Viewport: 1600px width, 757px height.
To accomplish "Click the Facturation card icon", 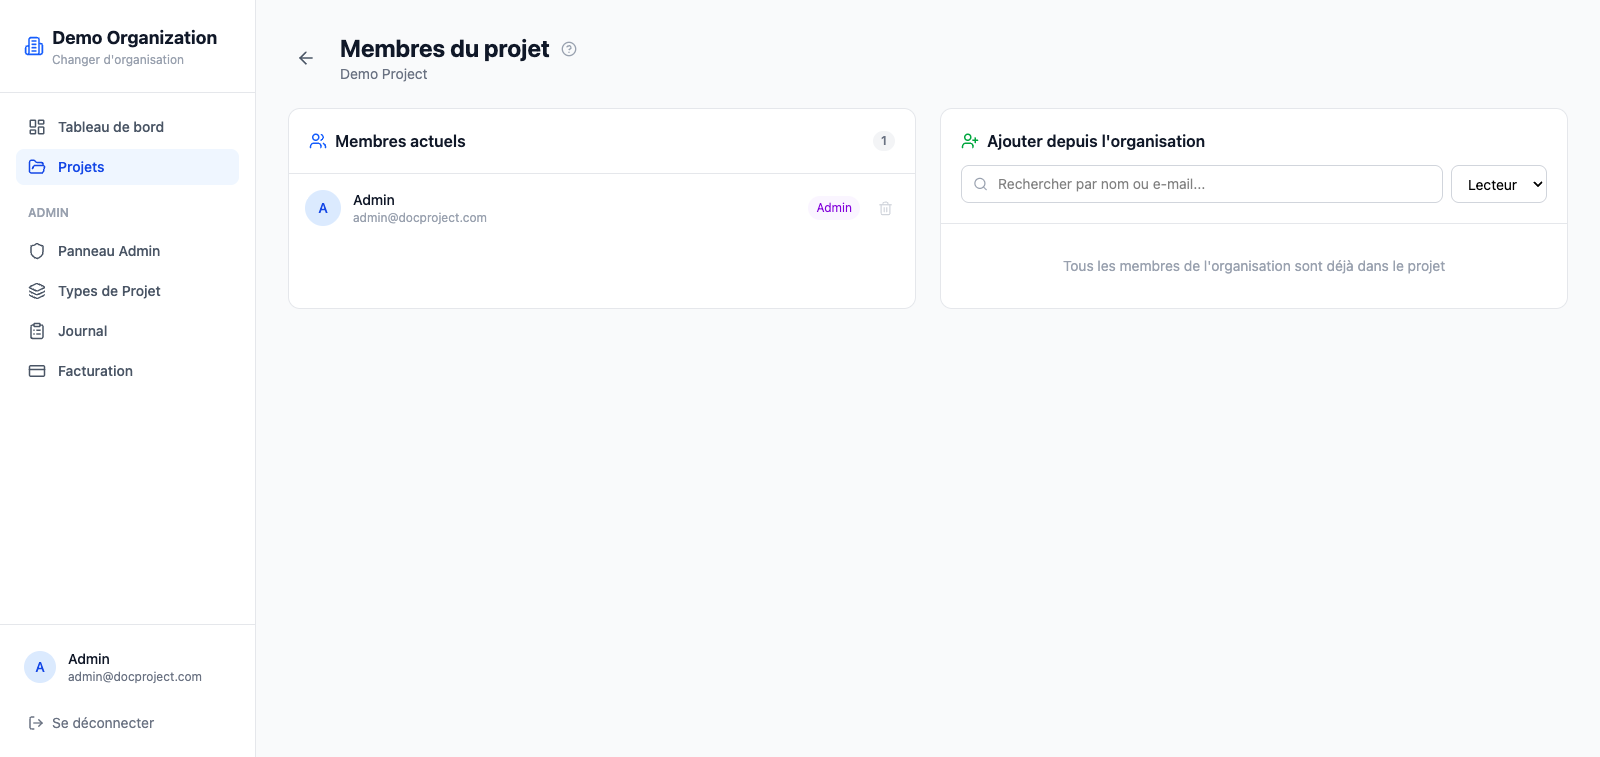I will 37,371.
